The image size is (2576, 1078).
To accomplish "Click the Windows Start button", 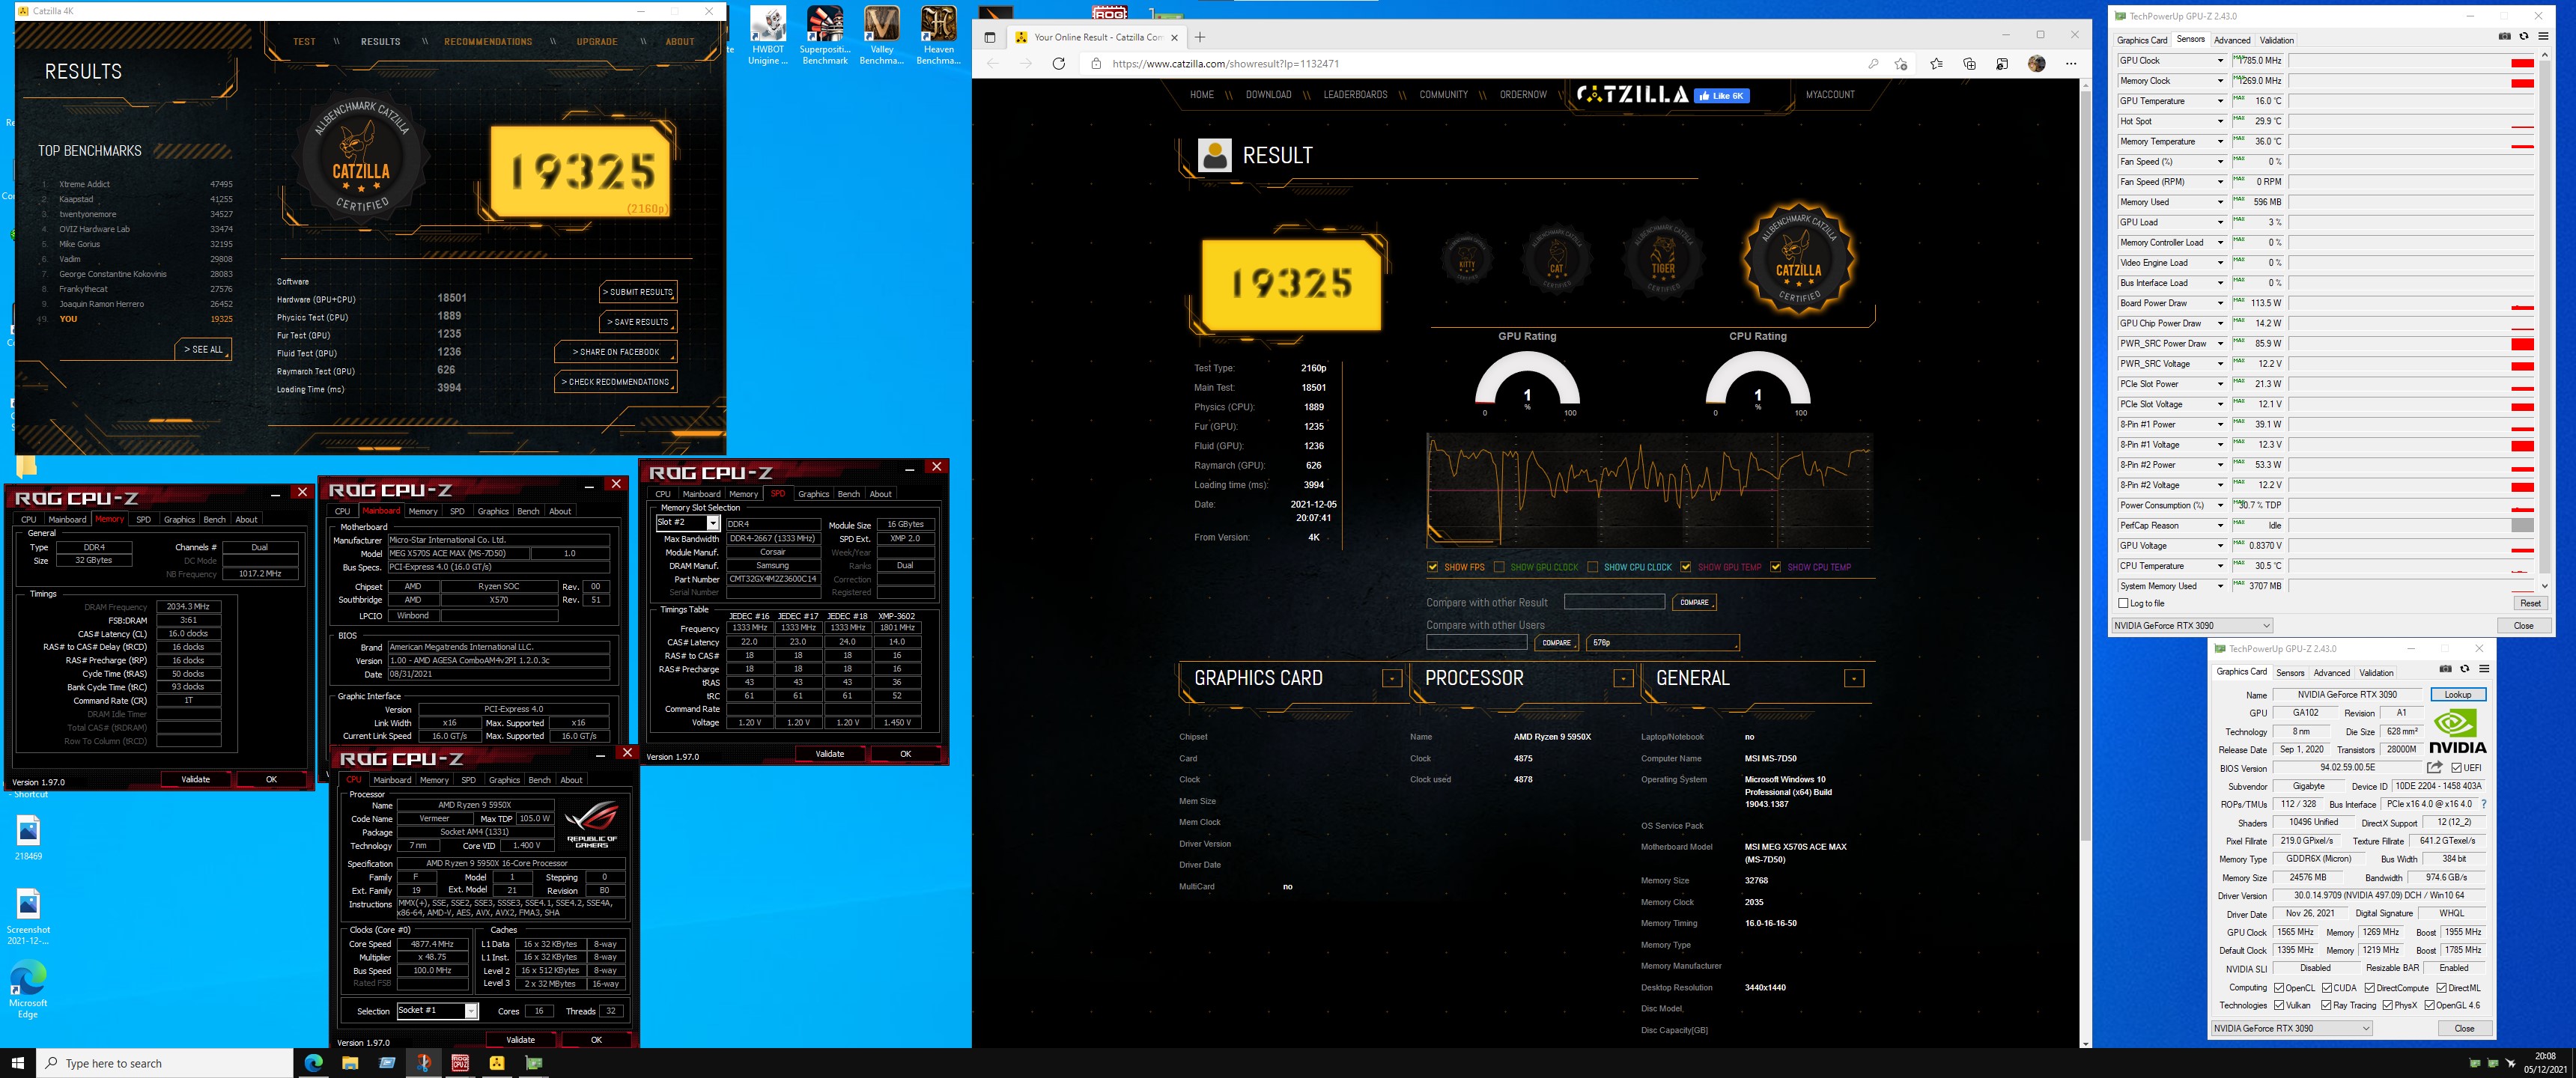I will (x=17, y=1063).
